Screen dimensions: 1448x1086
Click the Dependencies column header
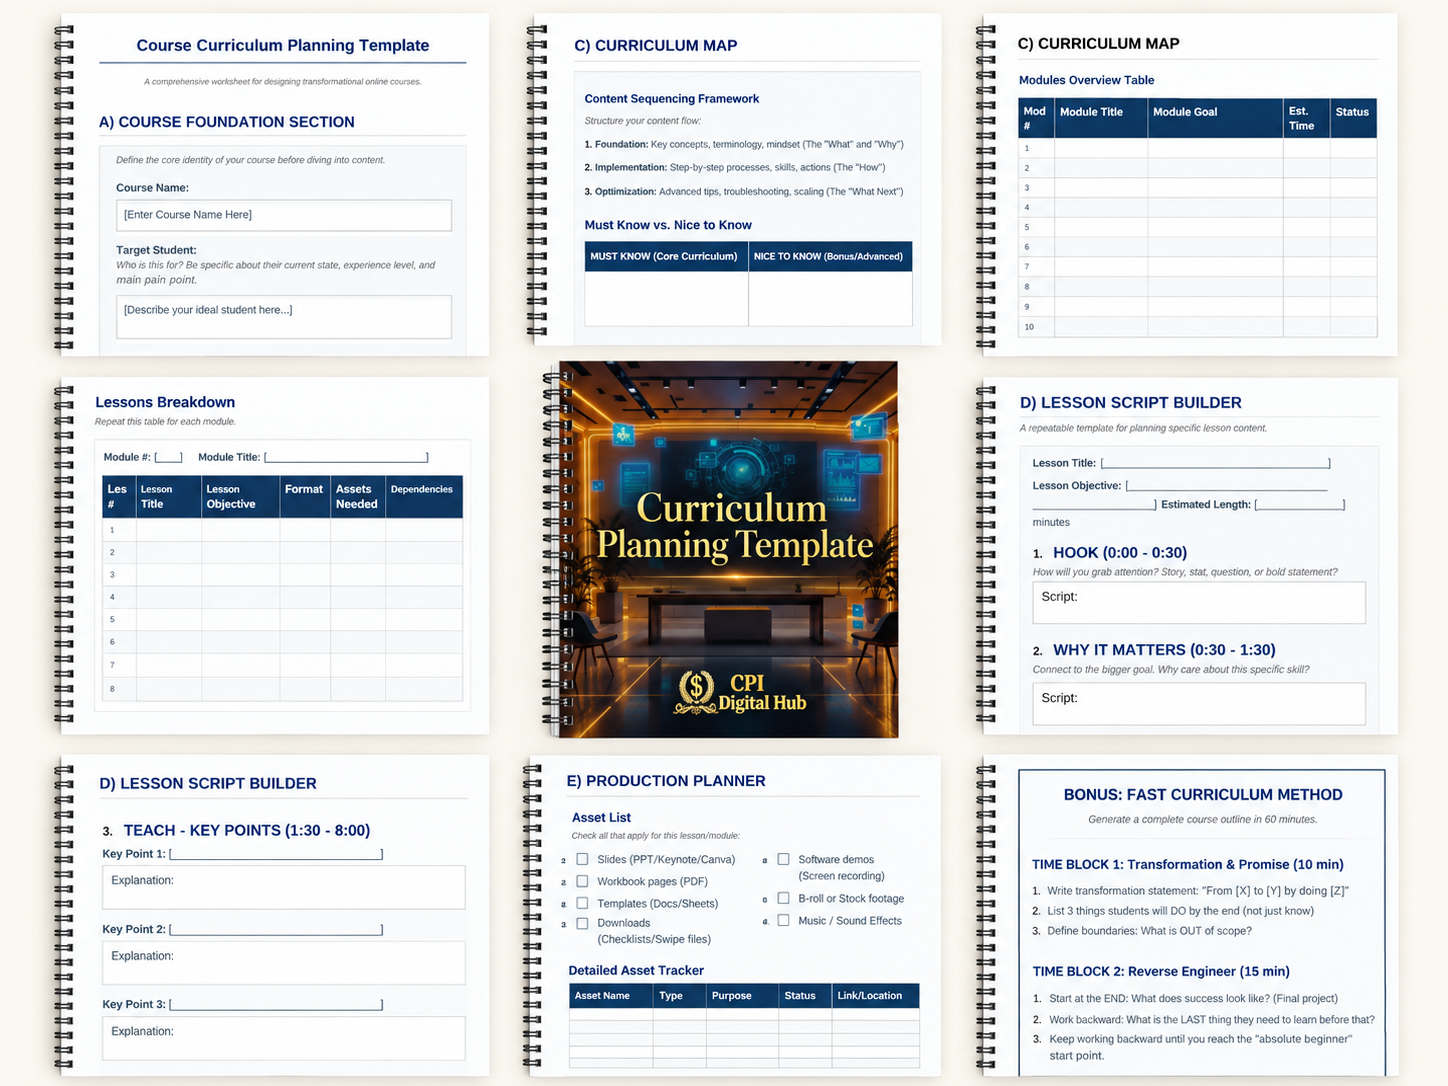(423, 497)
